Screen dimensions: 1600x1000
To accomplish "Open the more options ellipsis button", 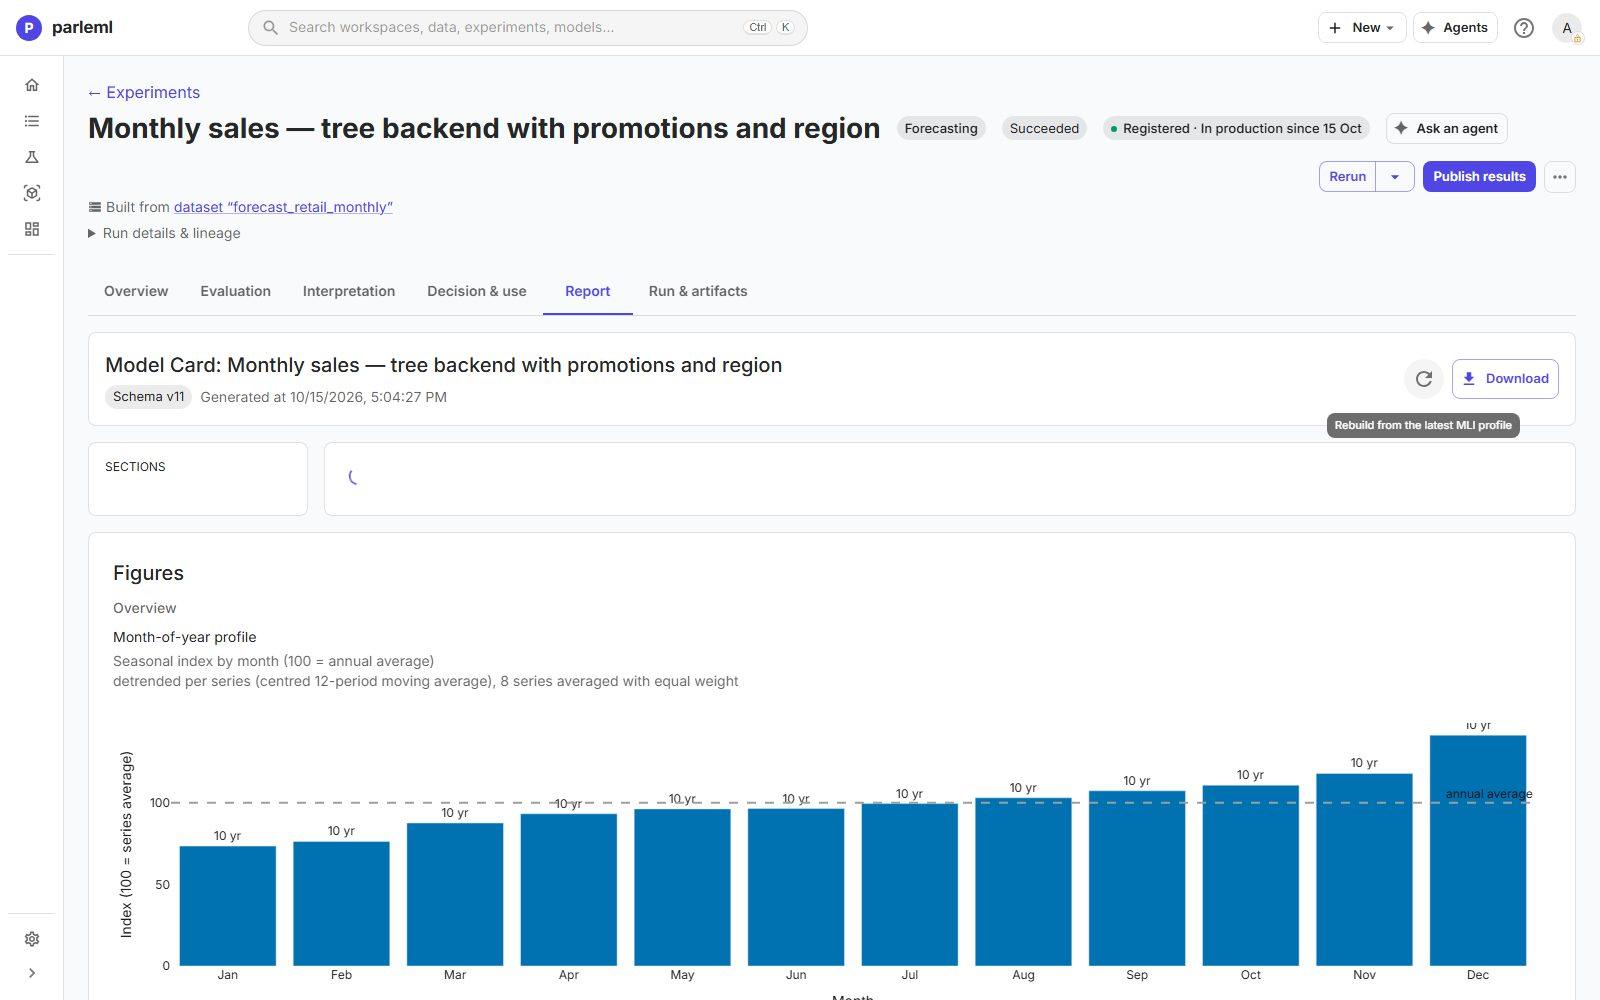I will [x=1560, y=177].
